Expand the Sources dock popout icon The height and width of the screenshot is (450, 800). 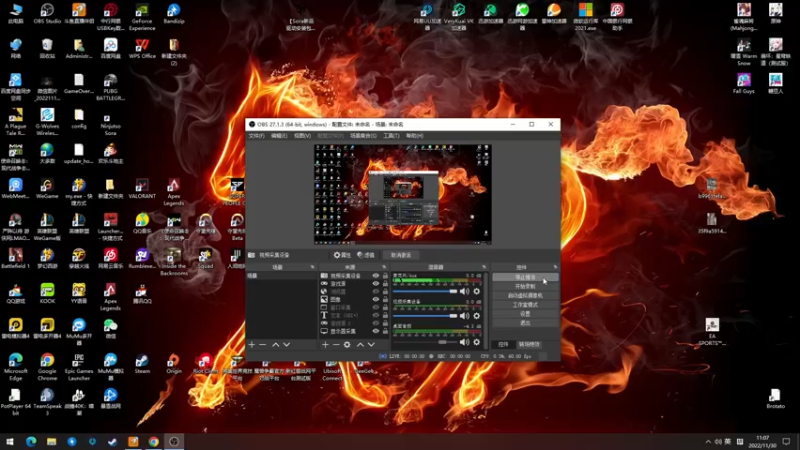pos(385,267)
